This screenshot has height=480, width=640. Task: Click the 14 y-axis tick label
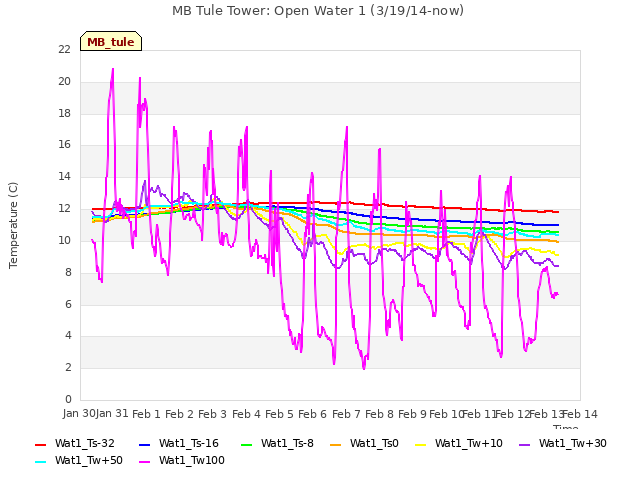click(x=64, y=176)
